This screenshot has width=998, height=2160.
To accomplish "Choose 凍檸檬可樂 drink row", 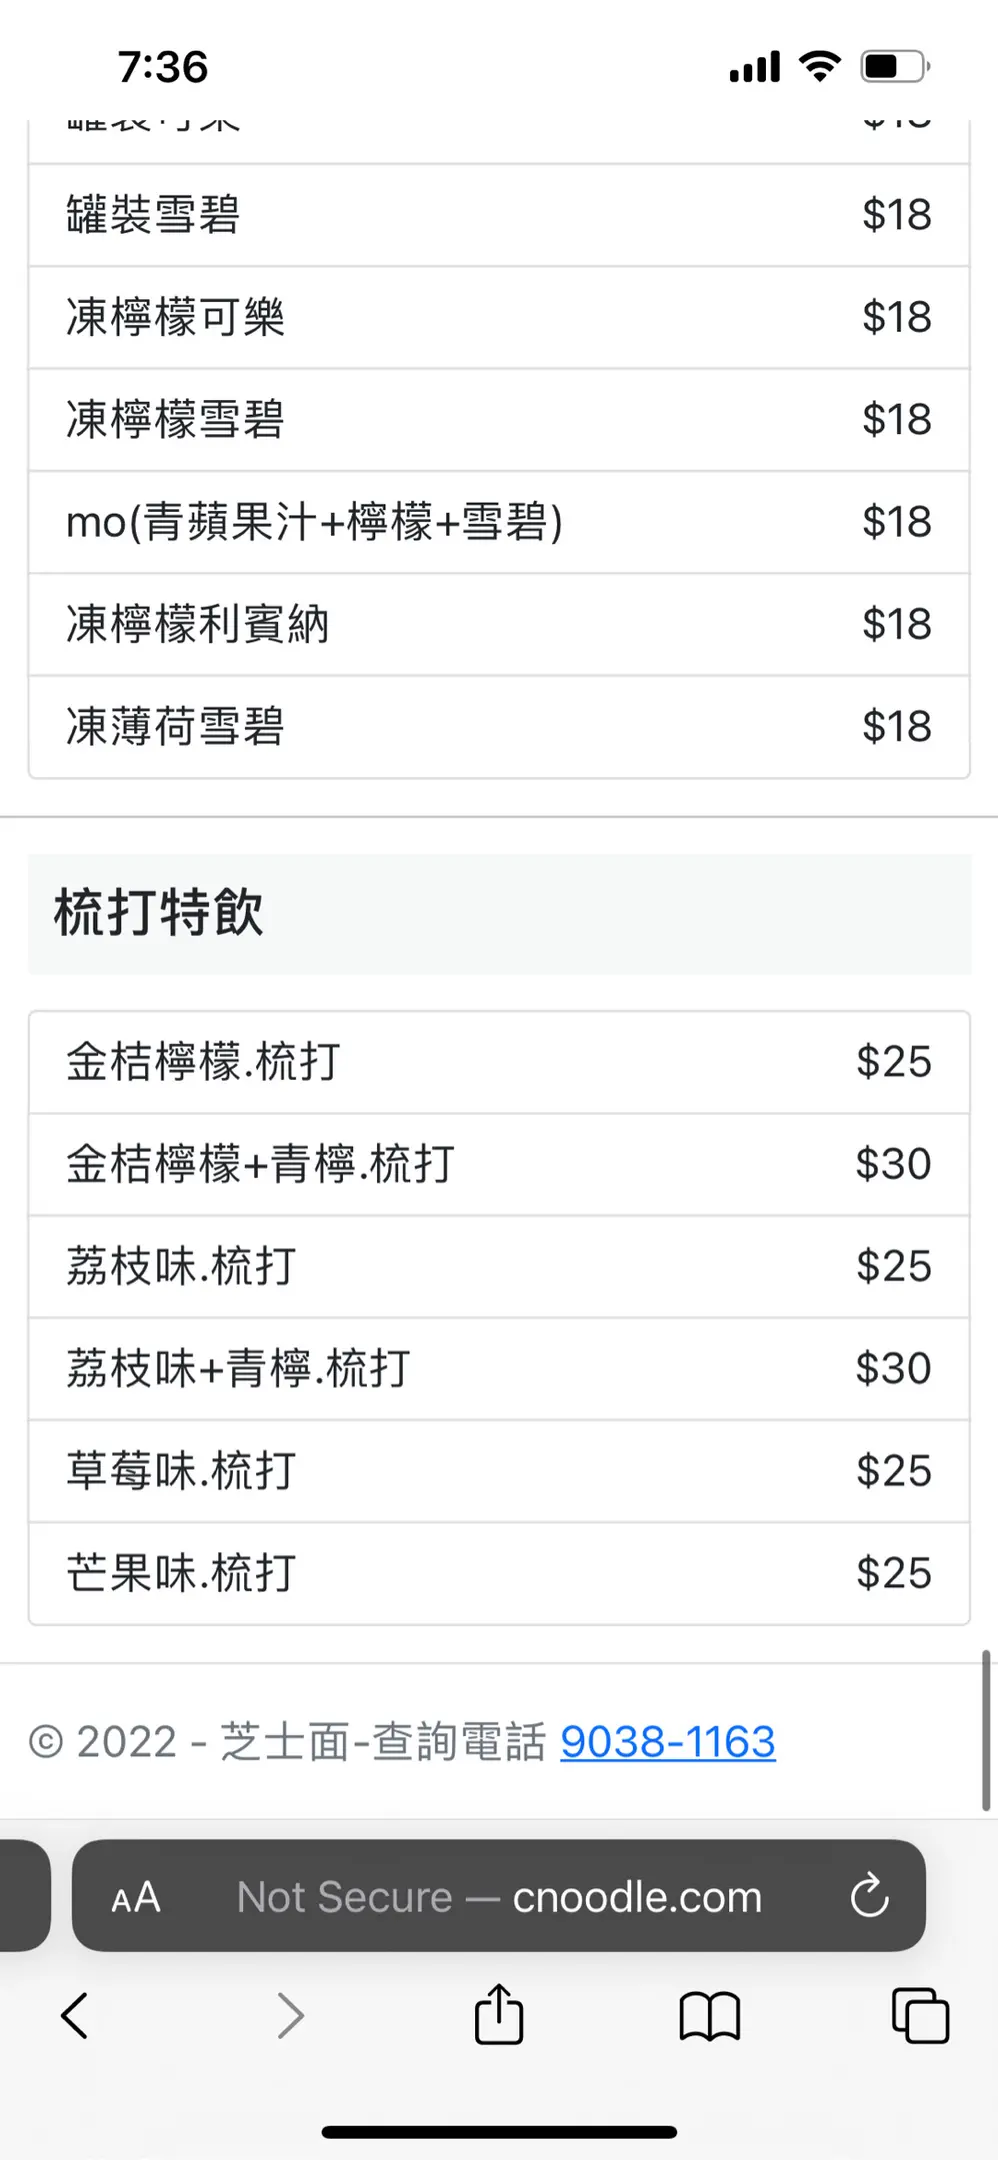I will (499, 317).
